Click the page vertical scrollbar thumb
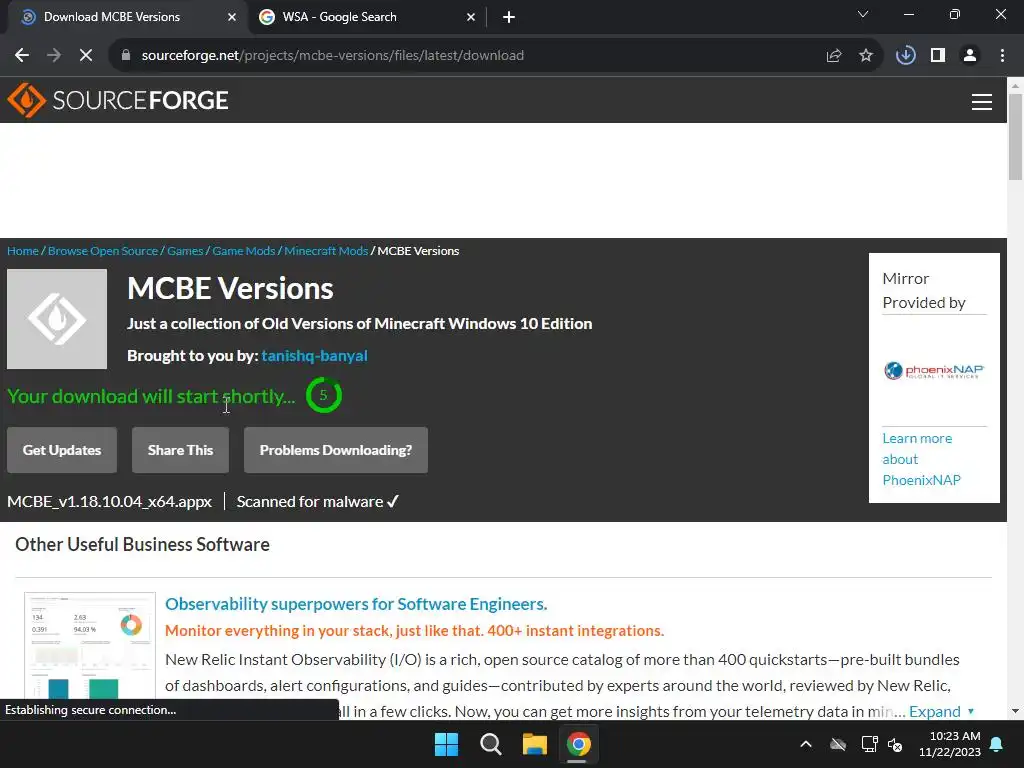The image size is (1024, 768). [x=1015, y=136]
